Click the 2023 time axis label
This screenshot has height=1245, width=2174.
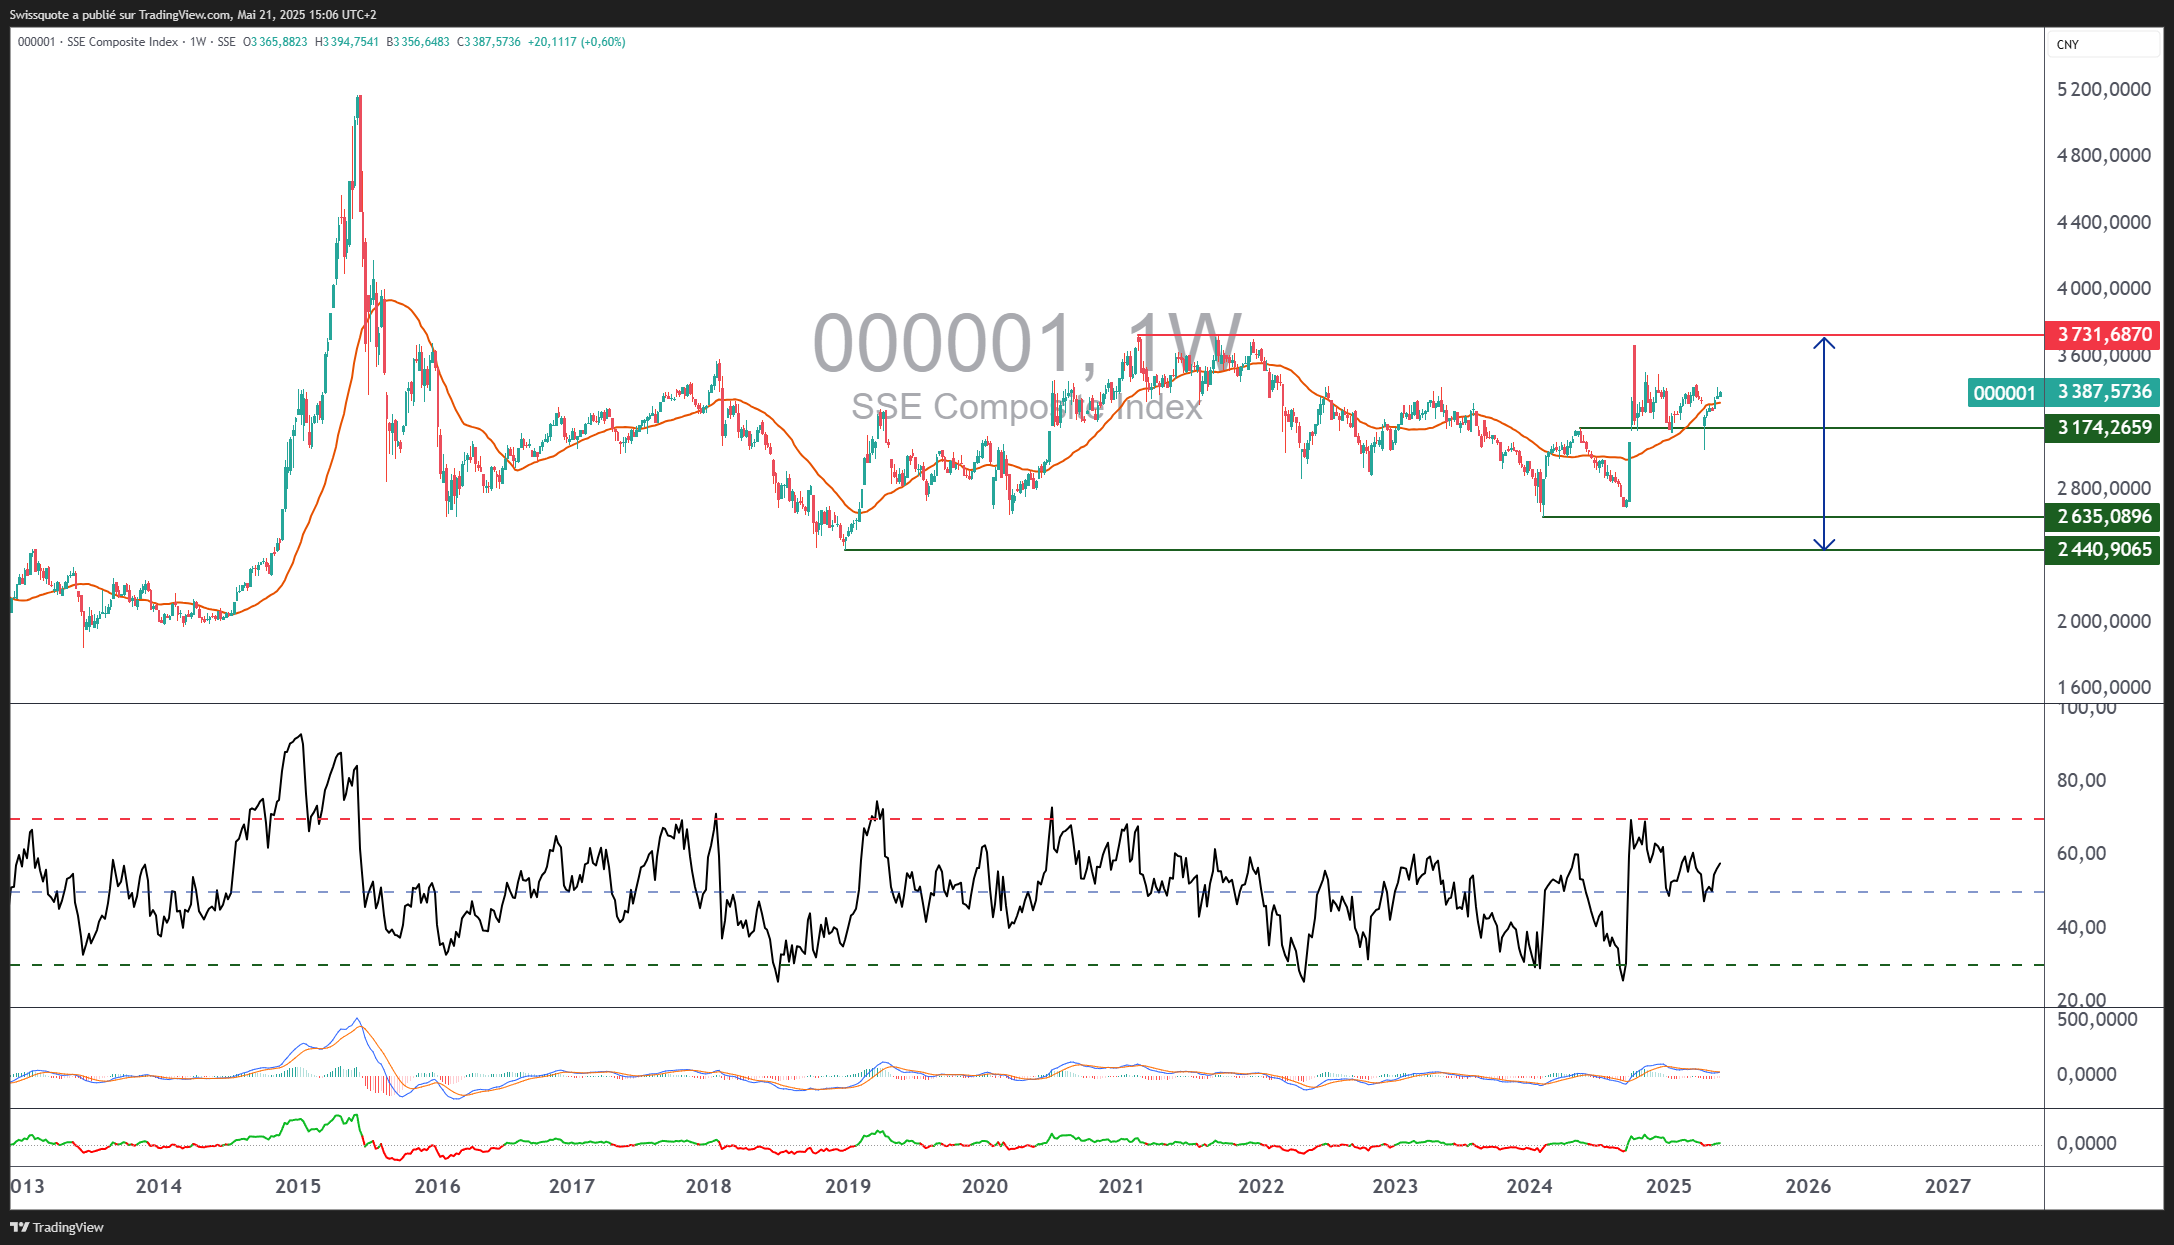tap(1395, 1186)
